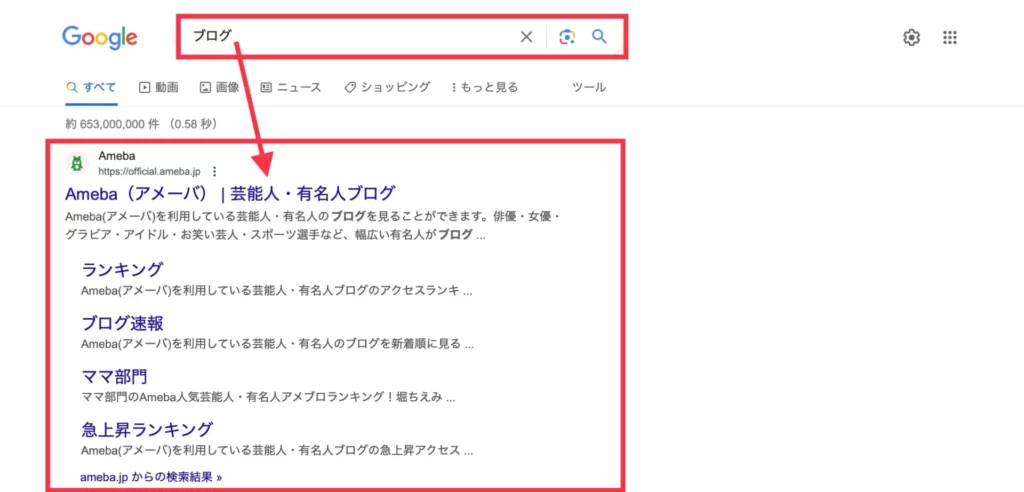
Task: Expand the もっと見る menu
Action: [485, 87]
